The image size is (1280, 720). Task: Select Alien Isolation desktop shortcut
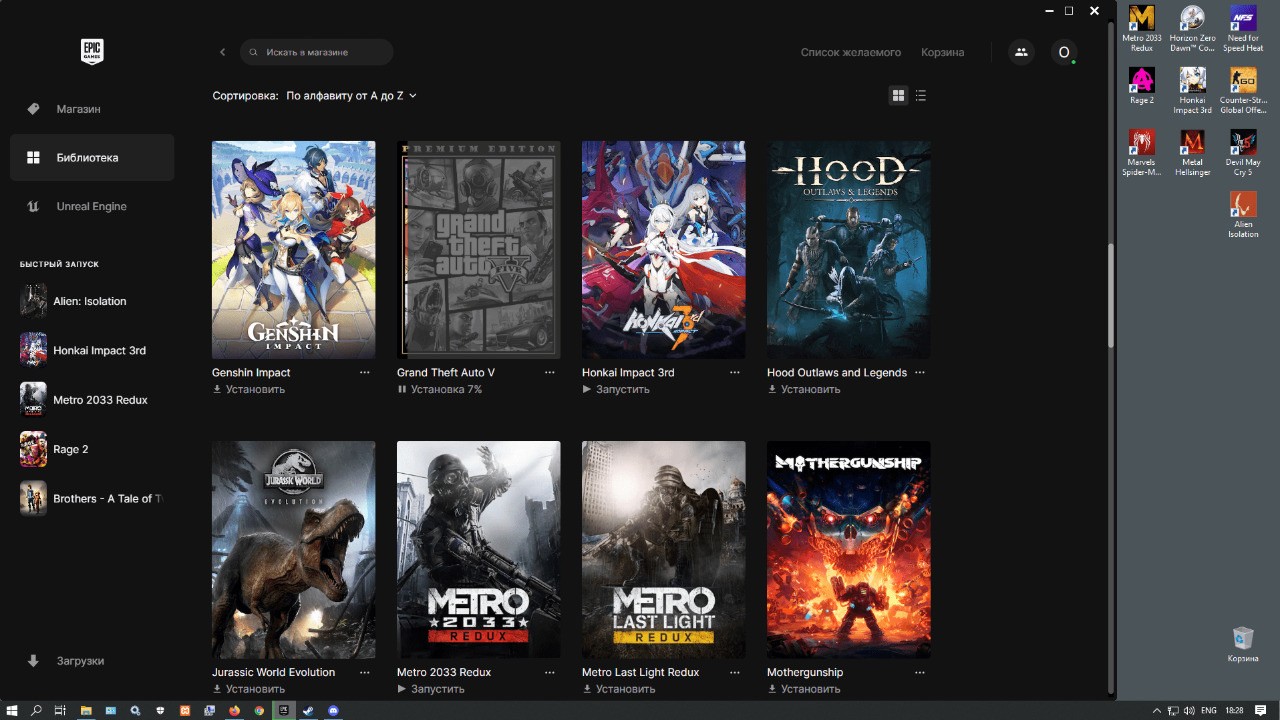tap(1243, 215)
